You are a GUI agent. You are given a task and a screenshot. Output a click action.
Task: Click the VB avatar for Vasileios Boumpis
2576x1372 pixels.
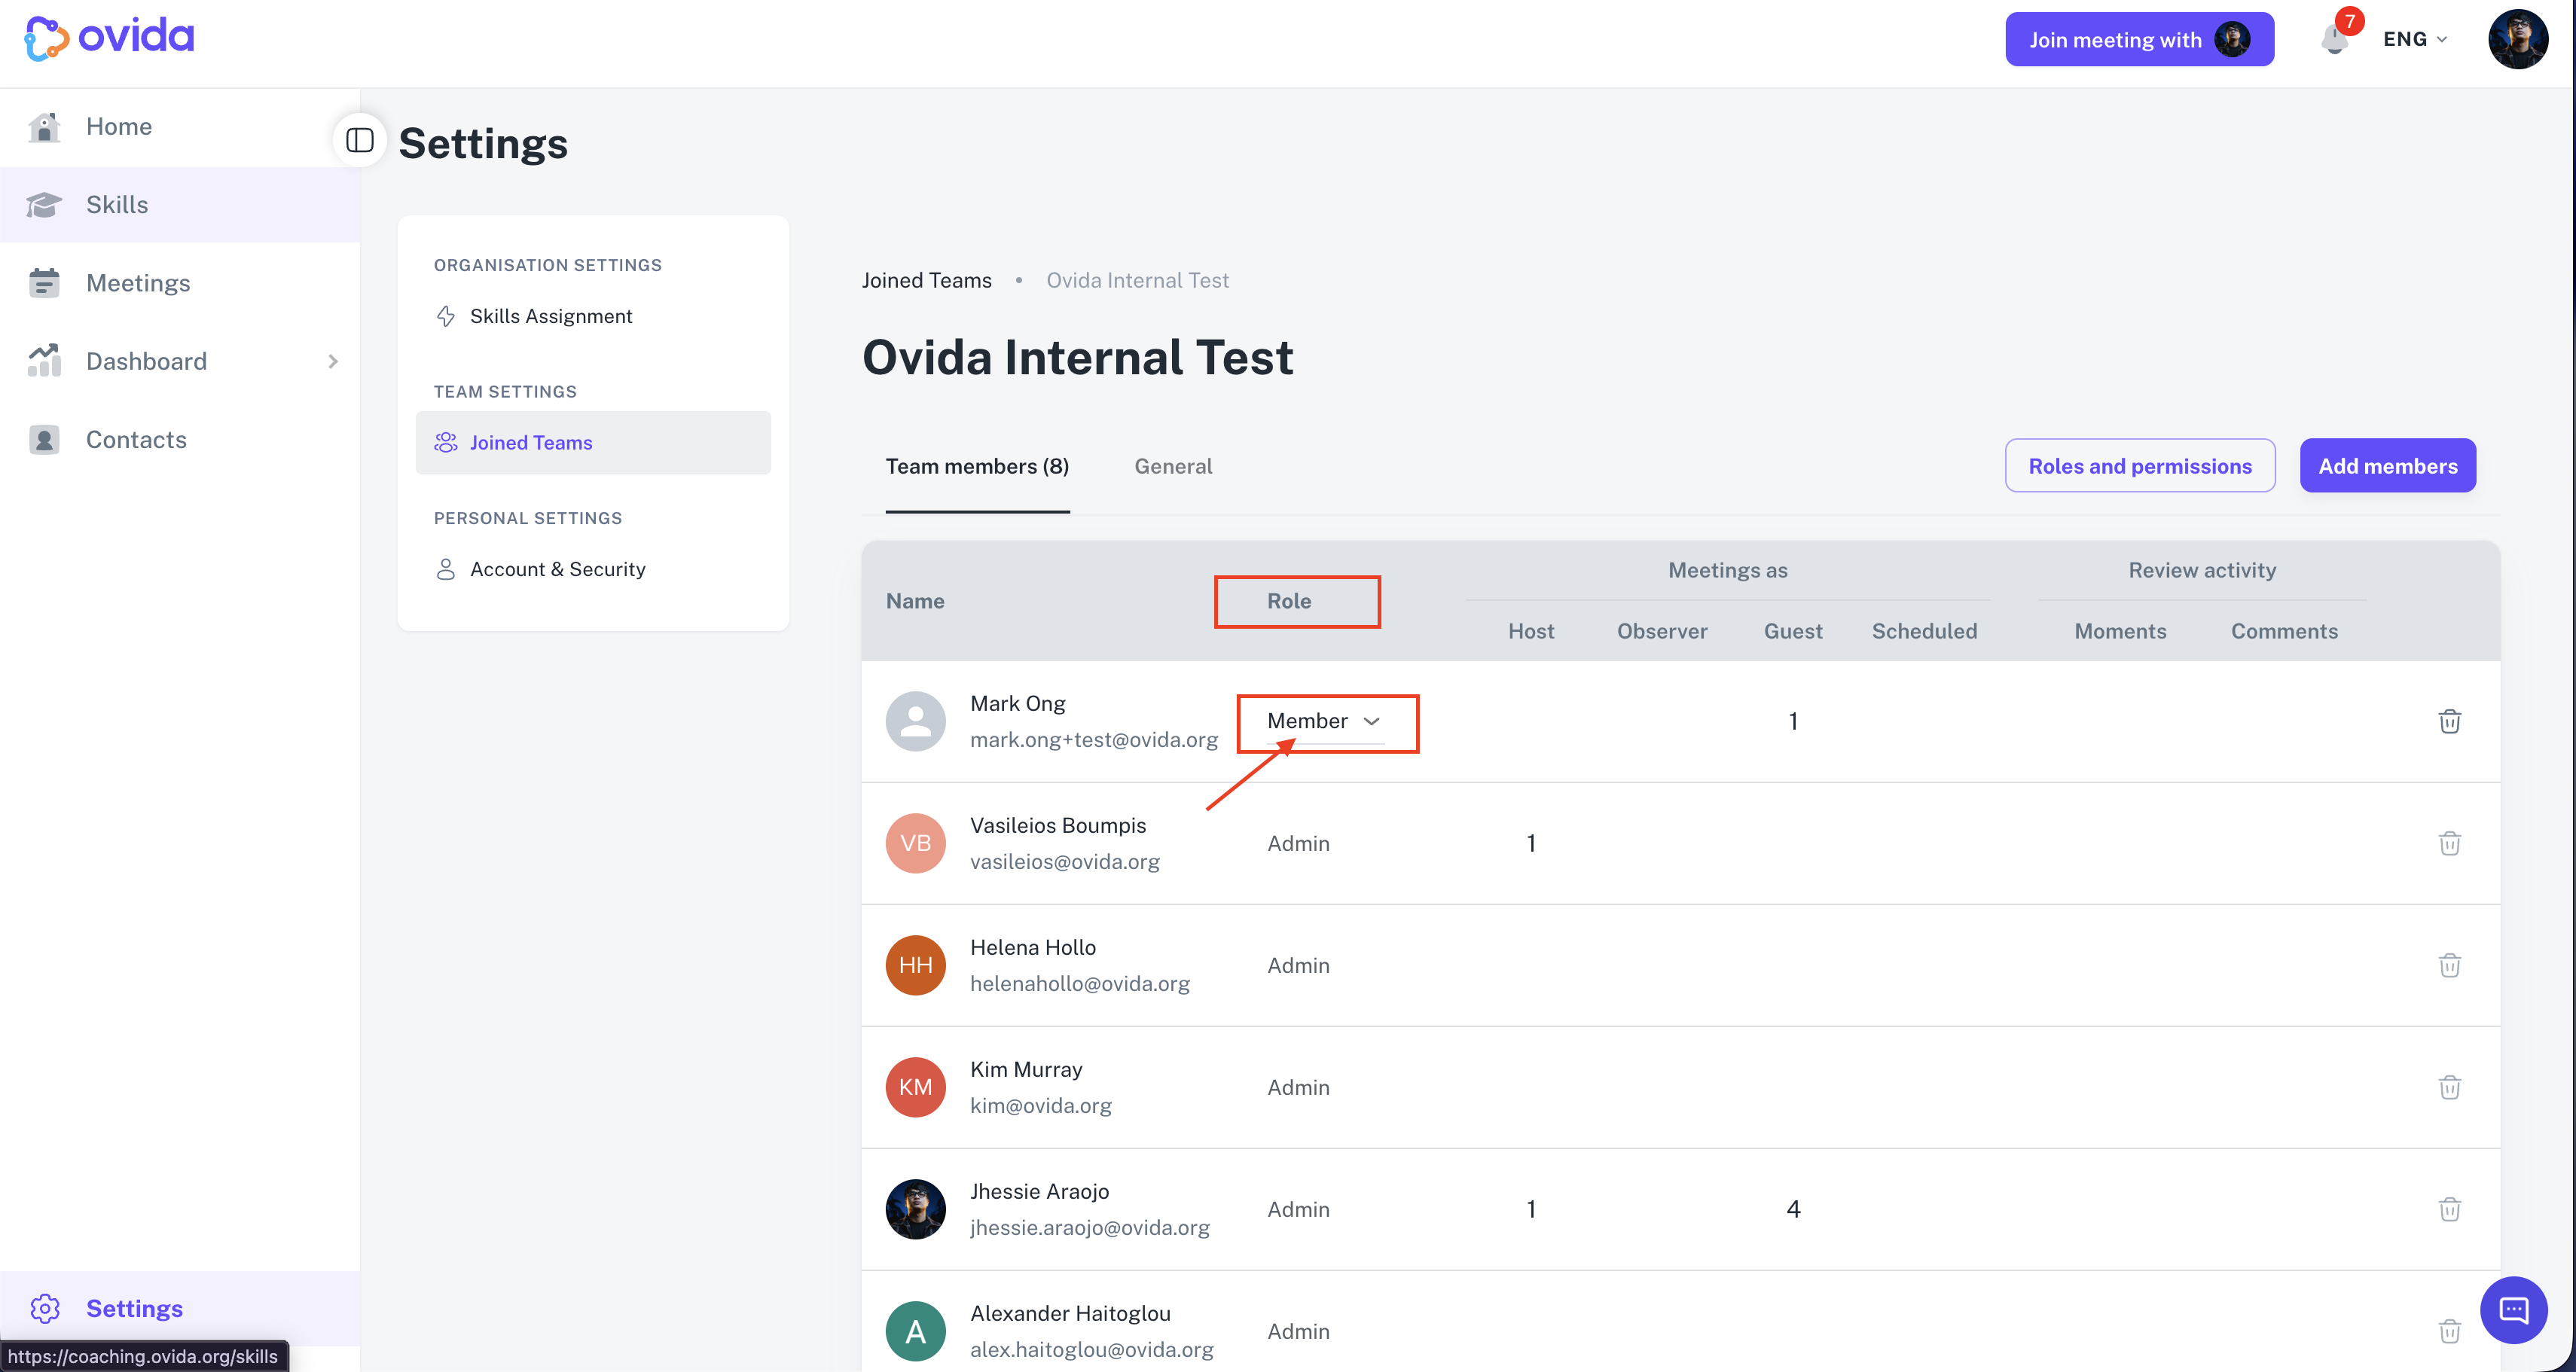[915, 843]
